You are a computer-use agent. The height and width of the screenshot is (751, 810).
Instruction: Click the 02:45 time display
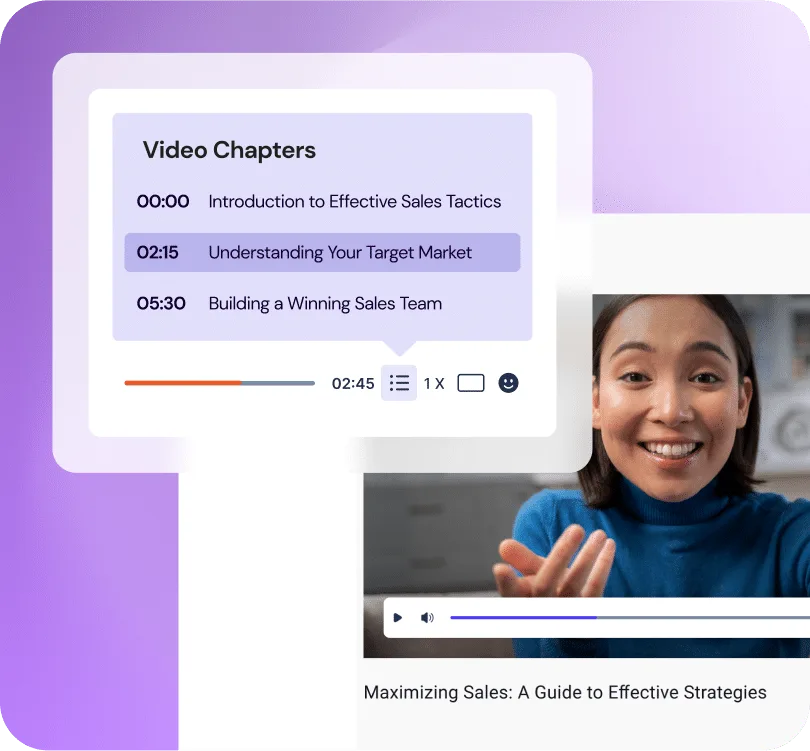(x=351, y=383)
